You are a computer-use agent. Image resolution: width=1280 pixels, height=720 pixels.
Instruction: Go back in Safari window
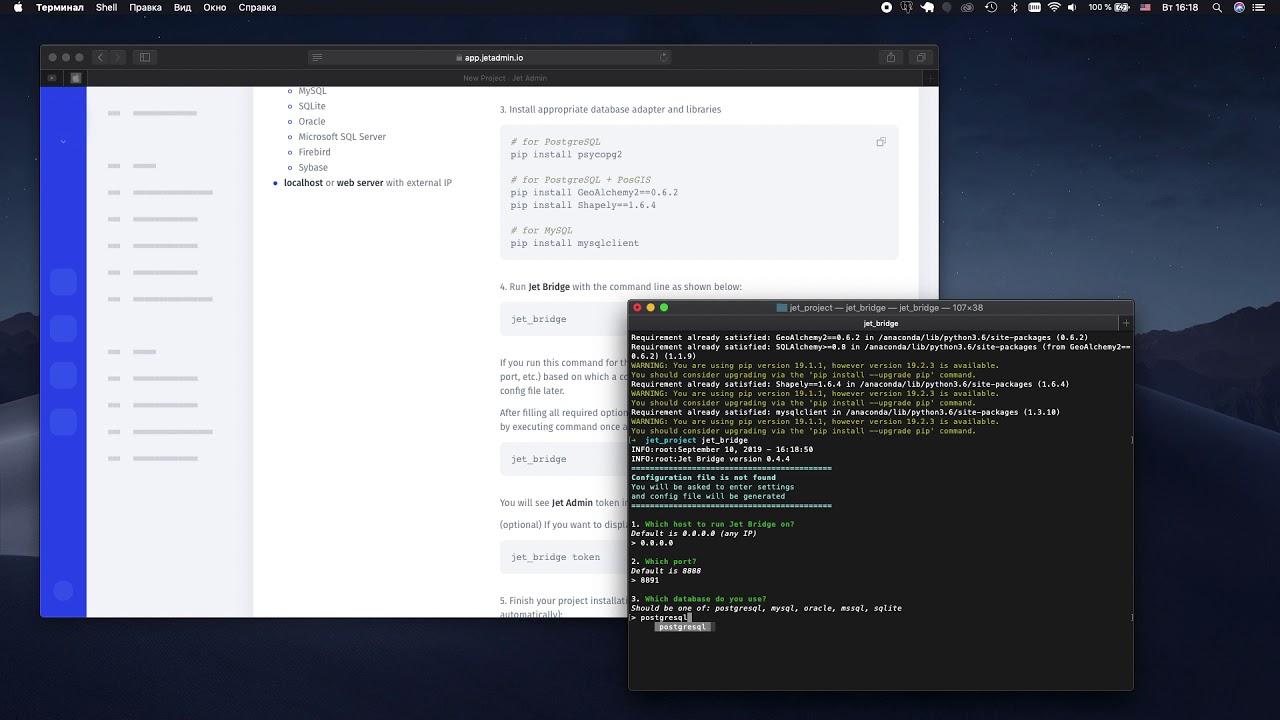tap(100, 57)
